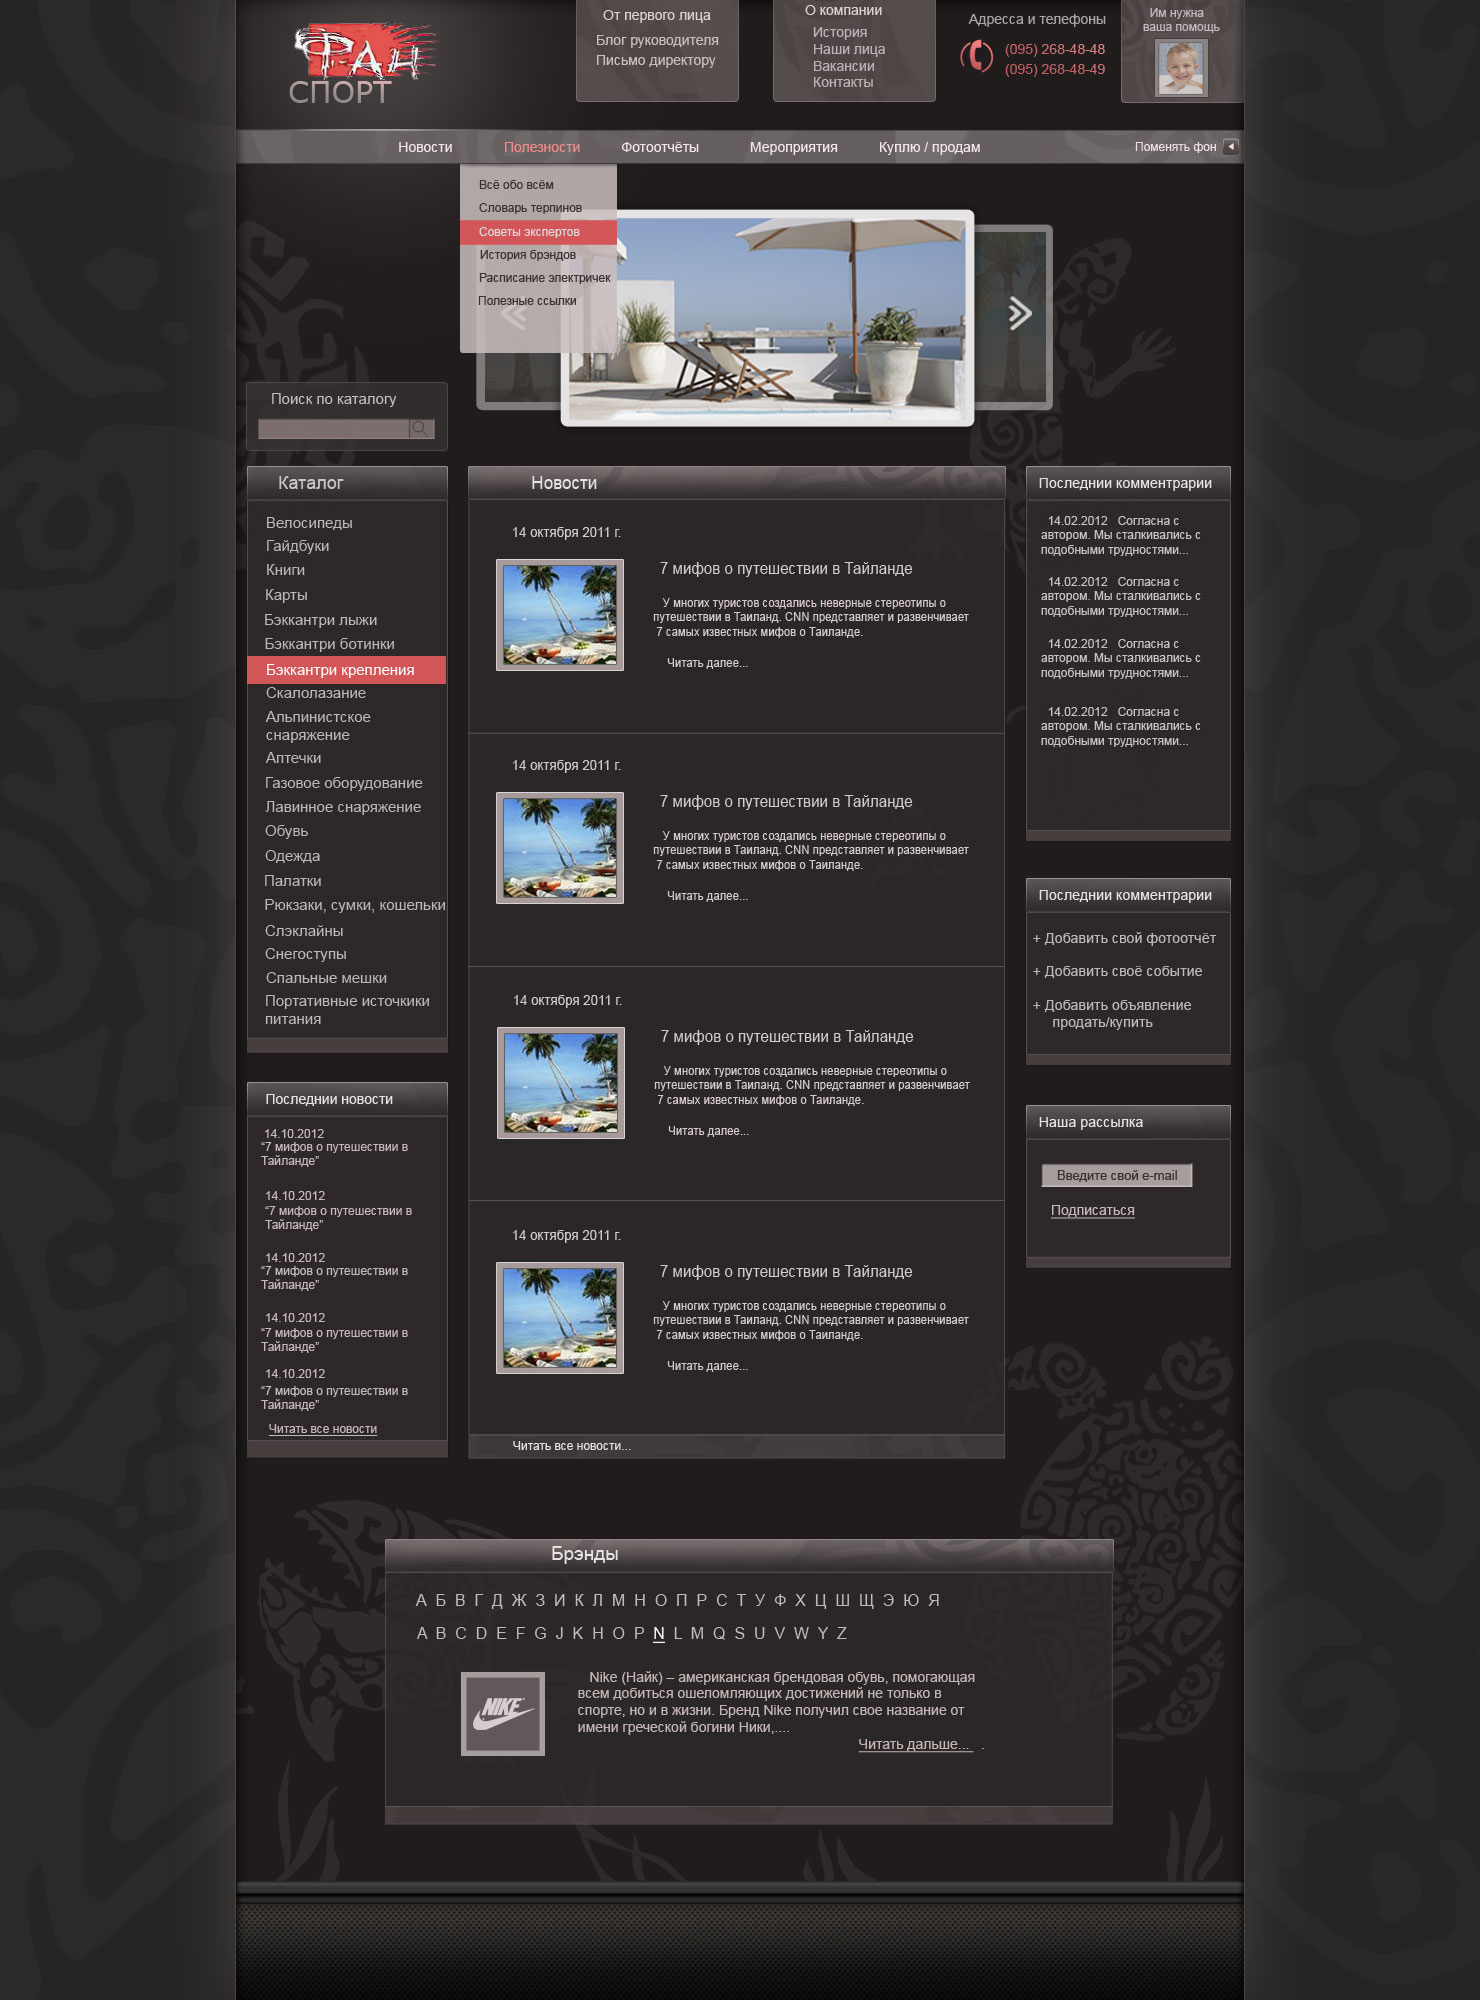Click the Nike brand logo
The image size is (1480, 2000).
502,1713
